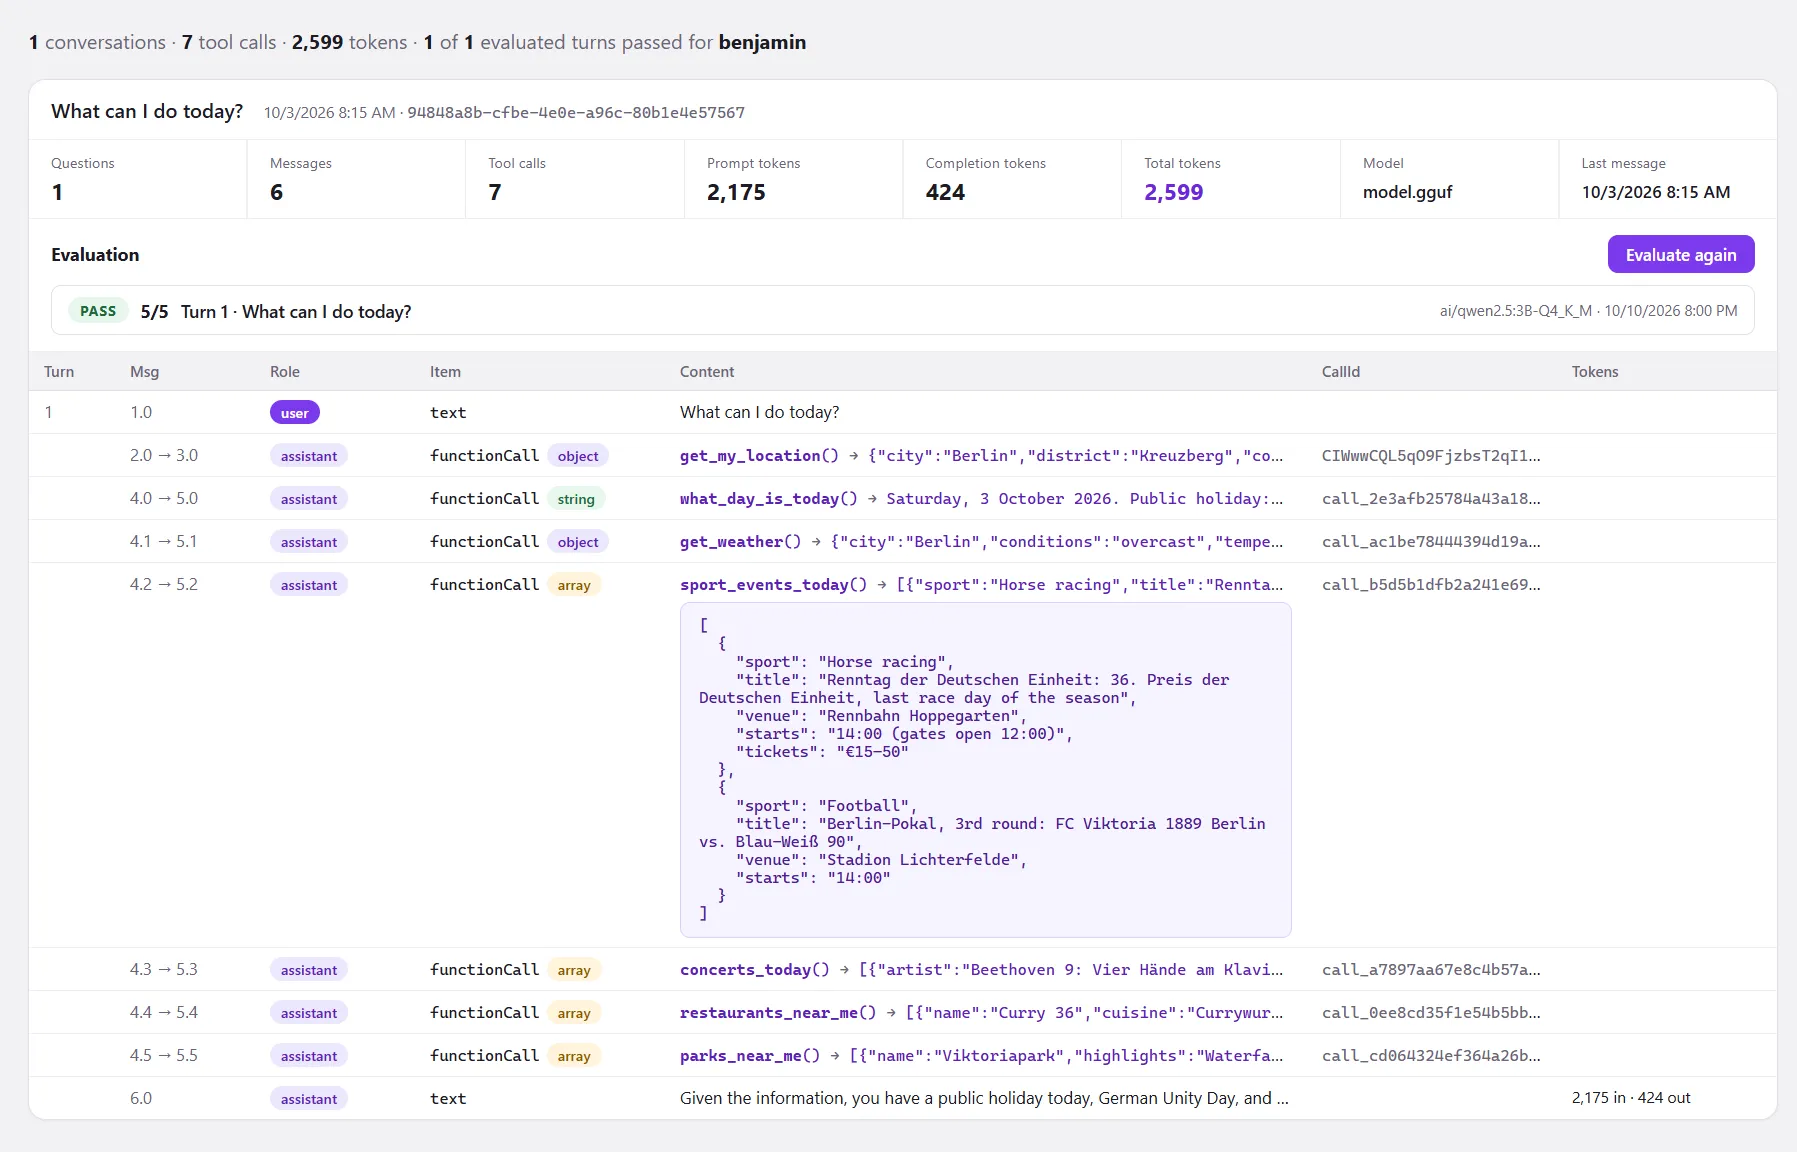Click the Content column header
1797x1152 pixels.
pos(707,371)
